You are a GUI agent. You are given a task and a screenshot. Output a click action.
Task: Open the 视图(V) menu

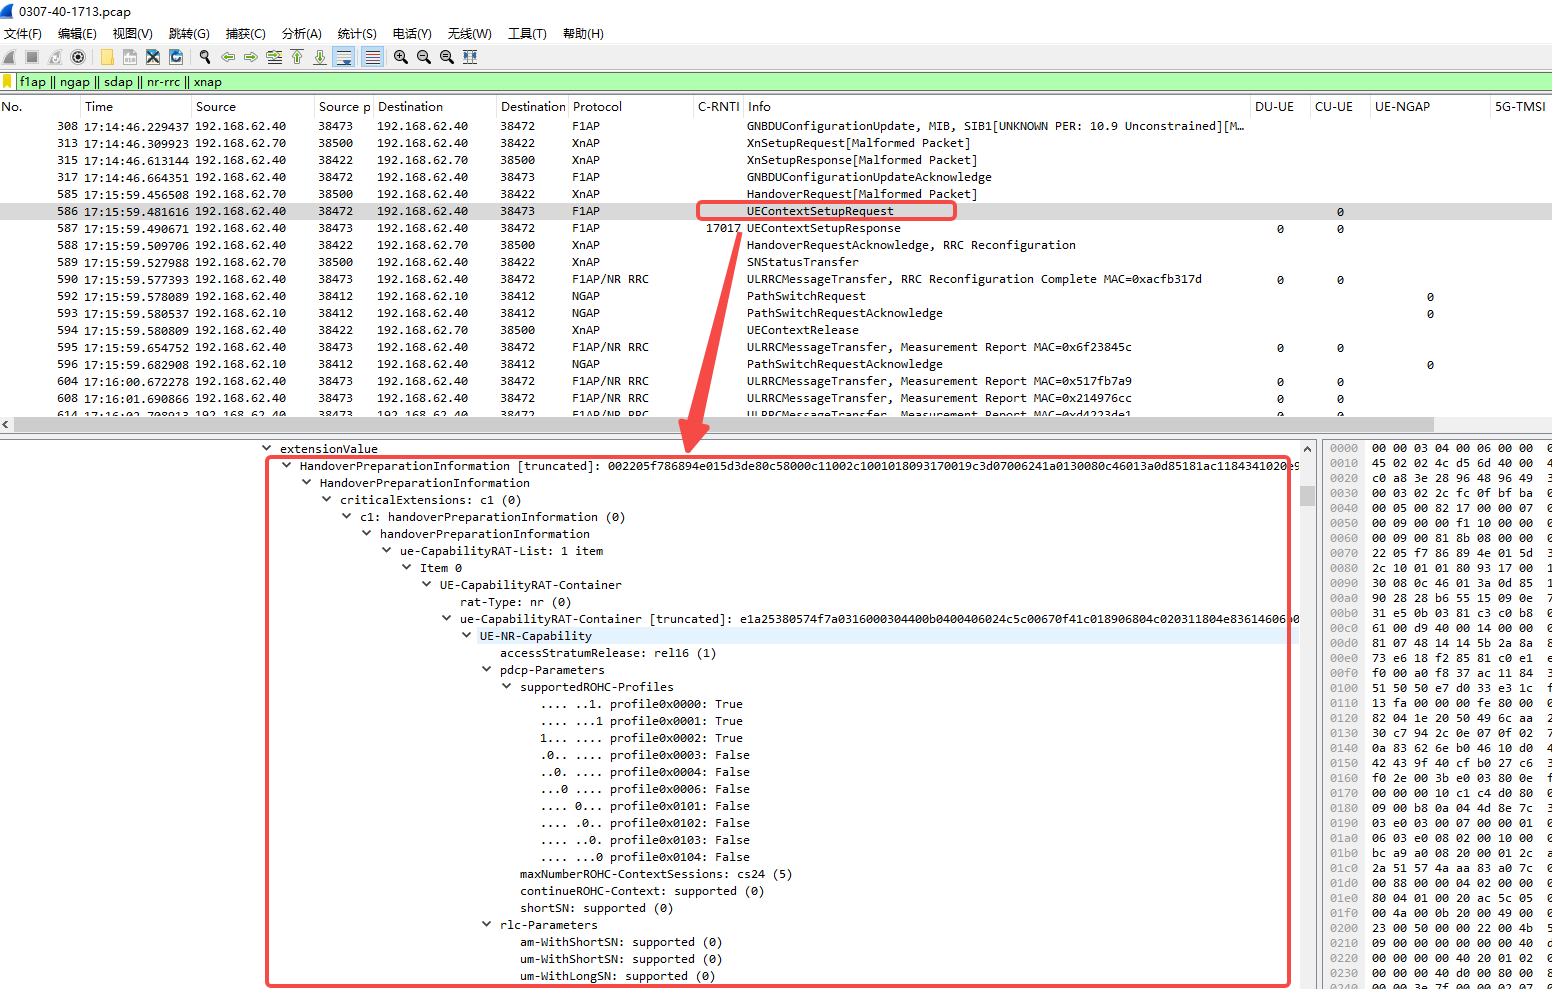133,34
